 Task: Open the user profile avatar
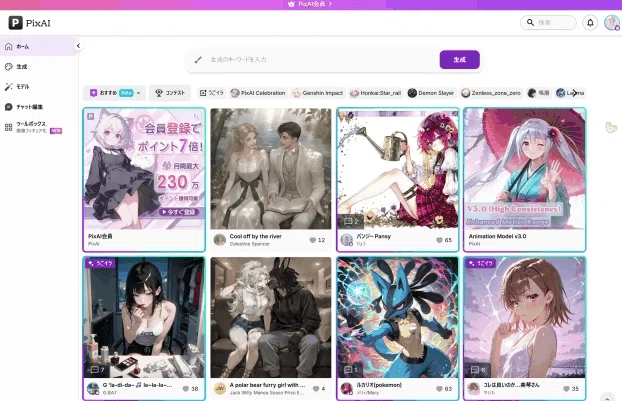(611, 23)
